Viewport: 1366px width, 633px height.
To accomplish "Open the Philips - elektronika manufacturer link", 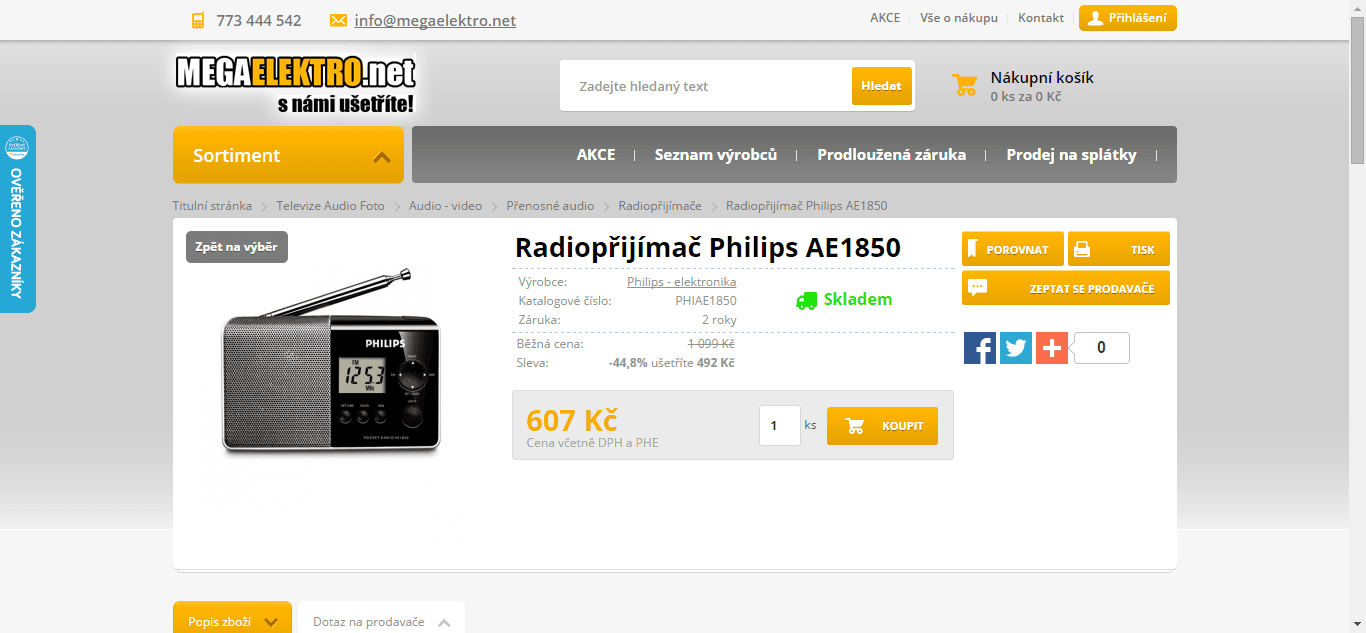I will pyautogui.click(x=682, y=282).
